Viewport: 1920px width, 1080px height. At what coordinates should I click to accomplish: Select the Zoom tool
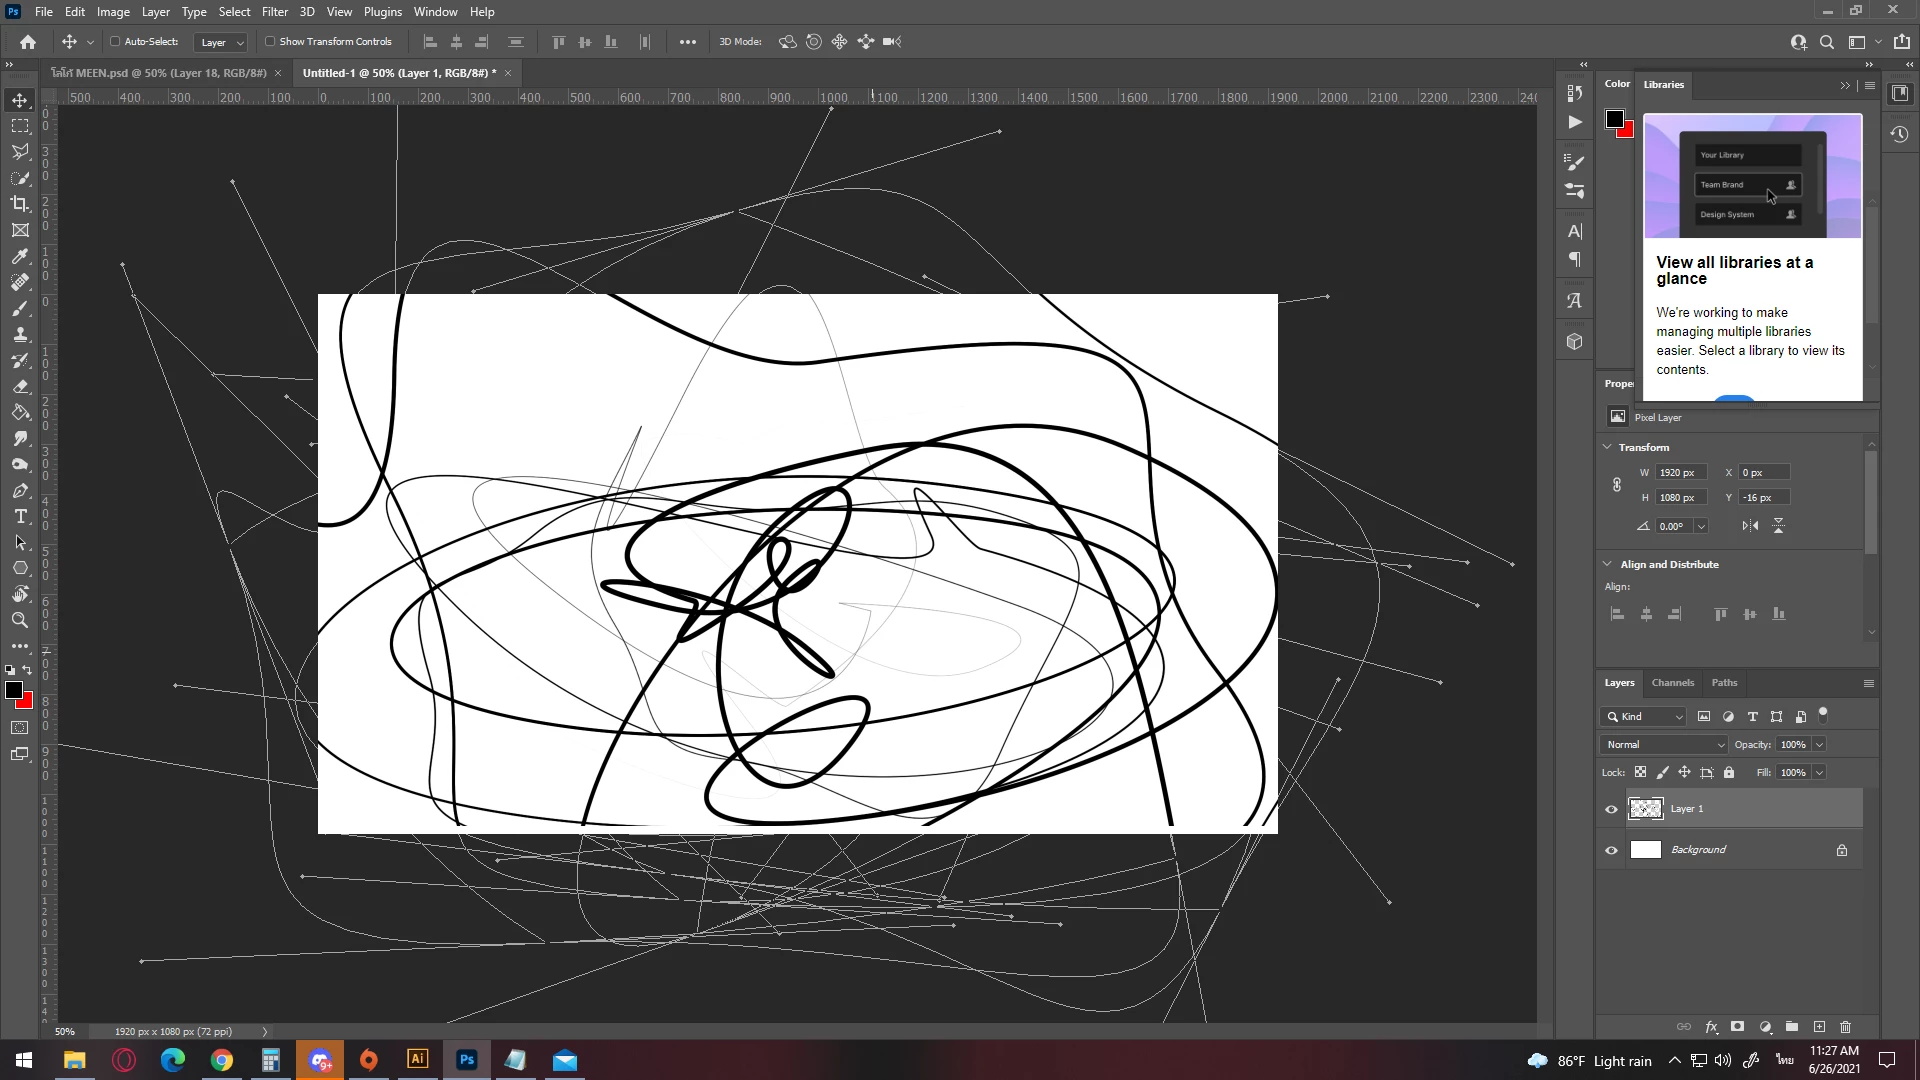tap(20, 620)
